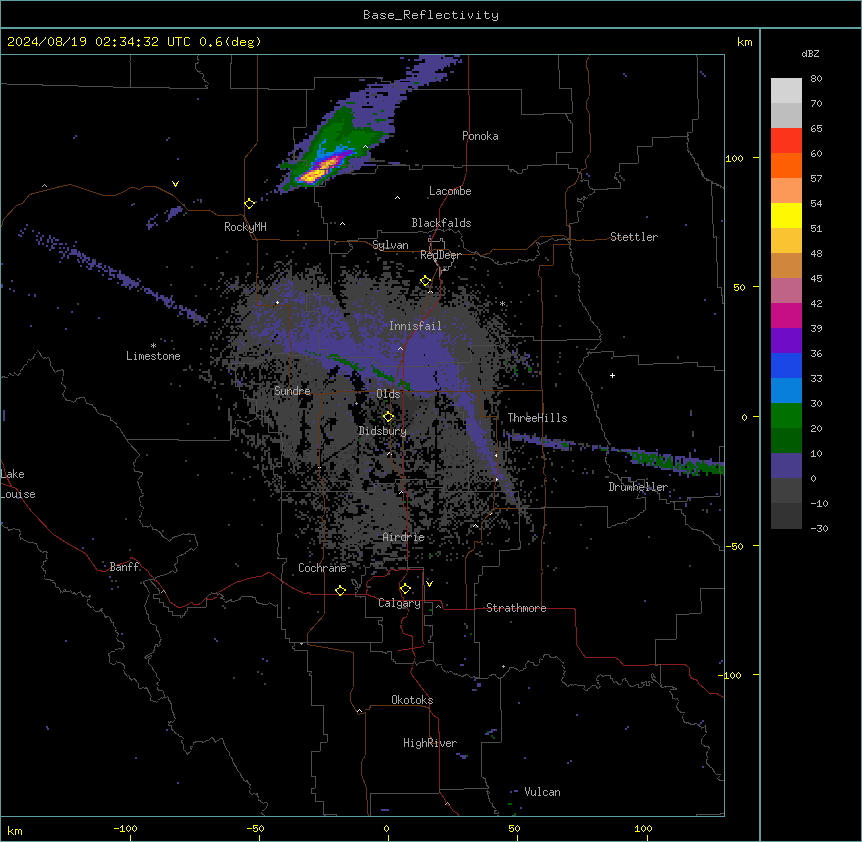
Task: Click the Calgary city label
Action: (x=399, y=603)
